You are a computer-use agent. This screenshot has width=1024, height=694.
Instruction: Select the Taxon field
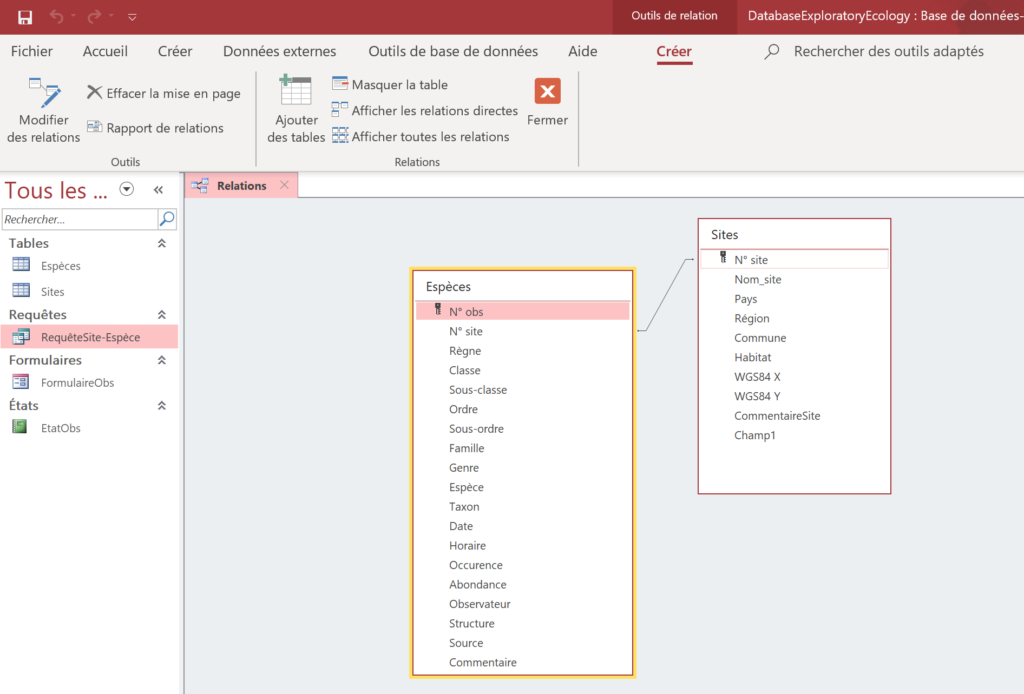pyautogui.click(x=522, y=507)
